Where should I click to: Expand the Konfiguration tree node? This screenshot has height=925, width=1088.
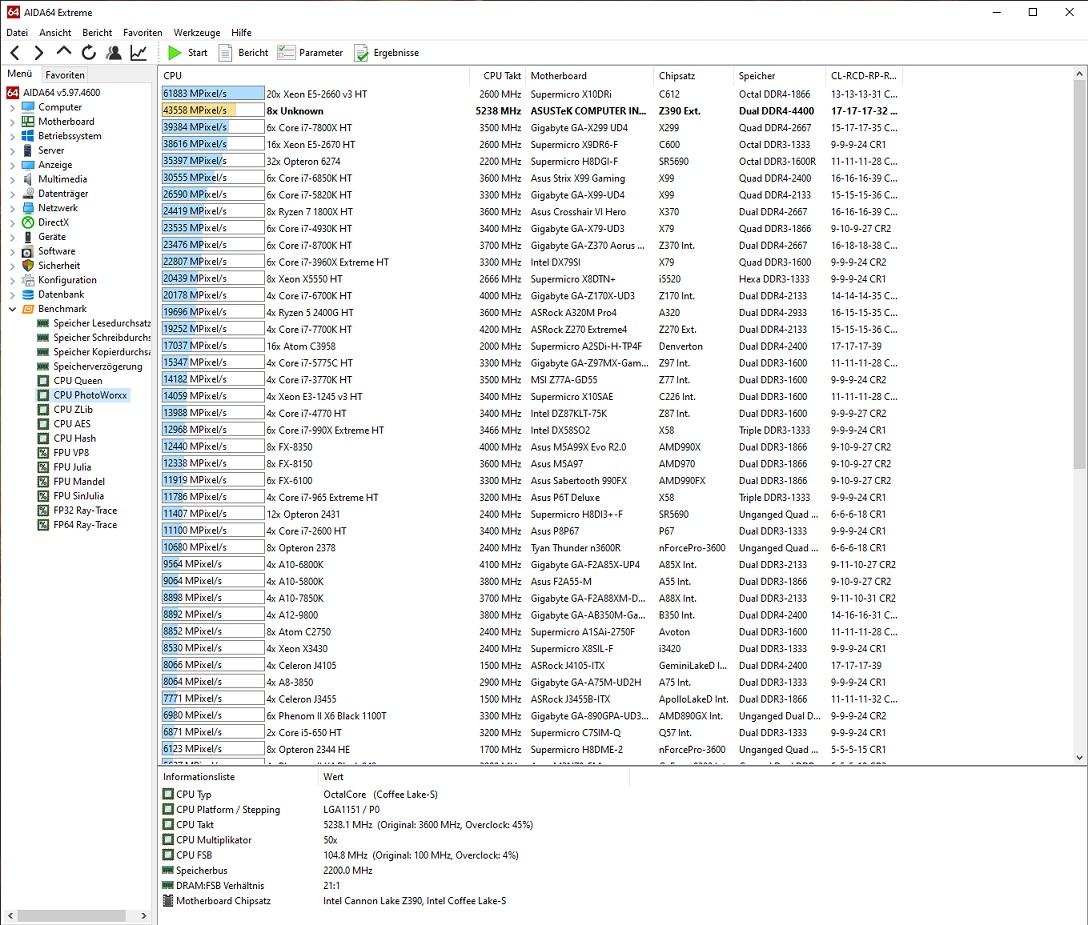coord(12,280)
